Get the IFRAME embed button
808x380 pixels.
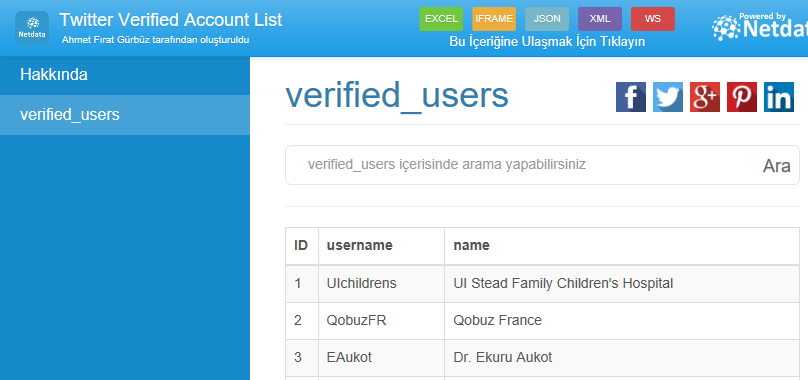coord(494,19)
